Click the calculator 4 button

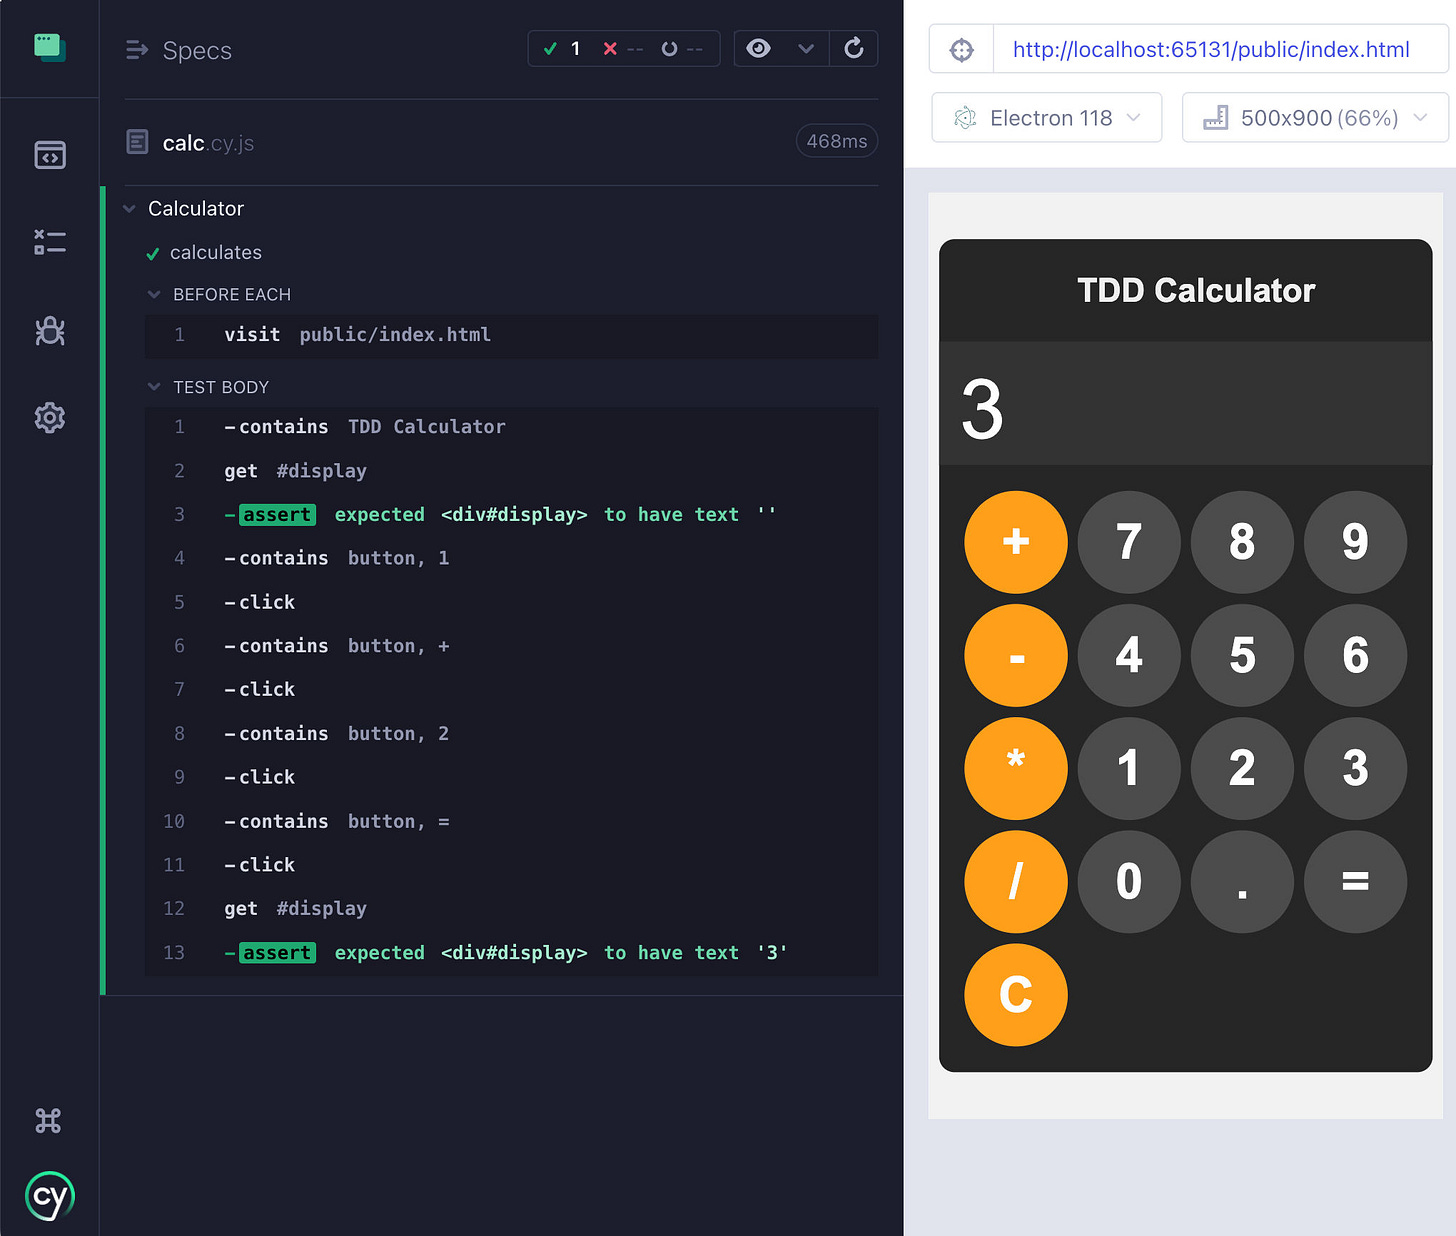[1129, 655]
